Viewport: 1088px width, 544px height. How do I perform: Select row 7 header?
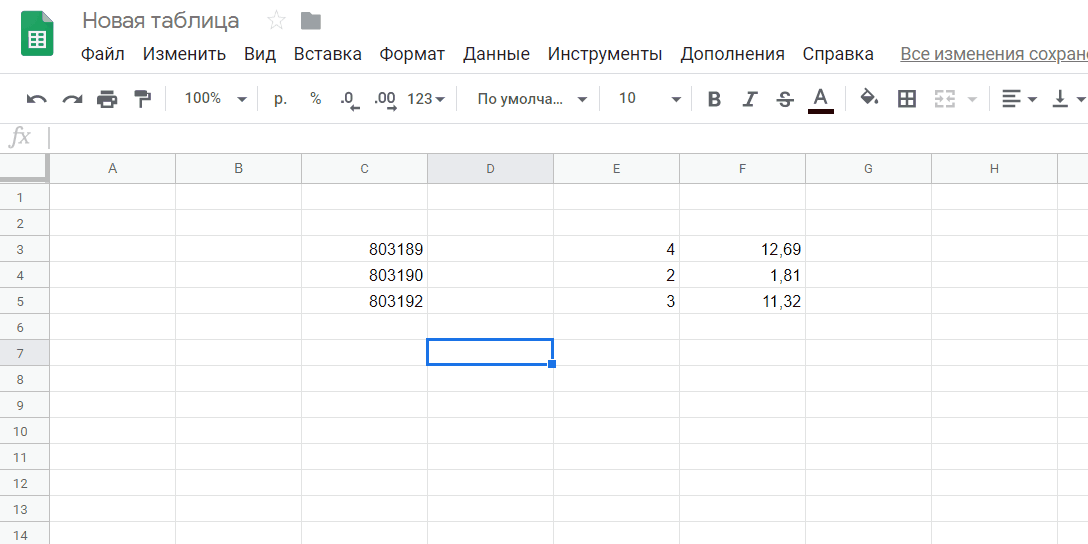[x=24, y=353]
